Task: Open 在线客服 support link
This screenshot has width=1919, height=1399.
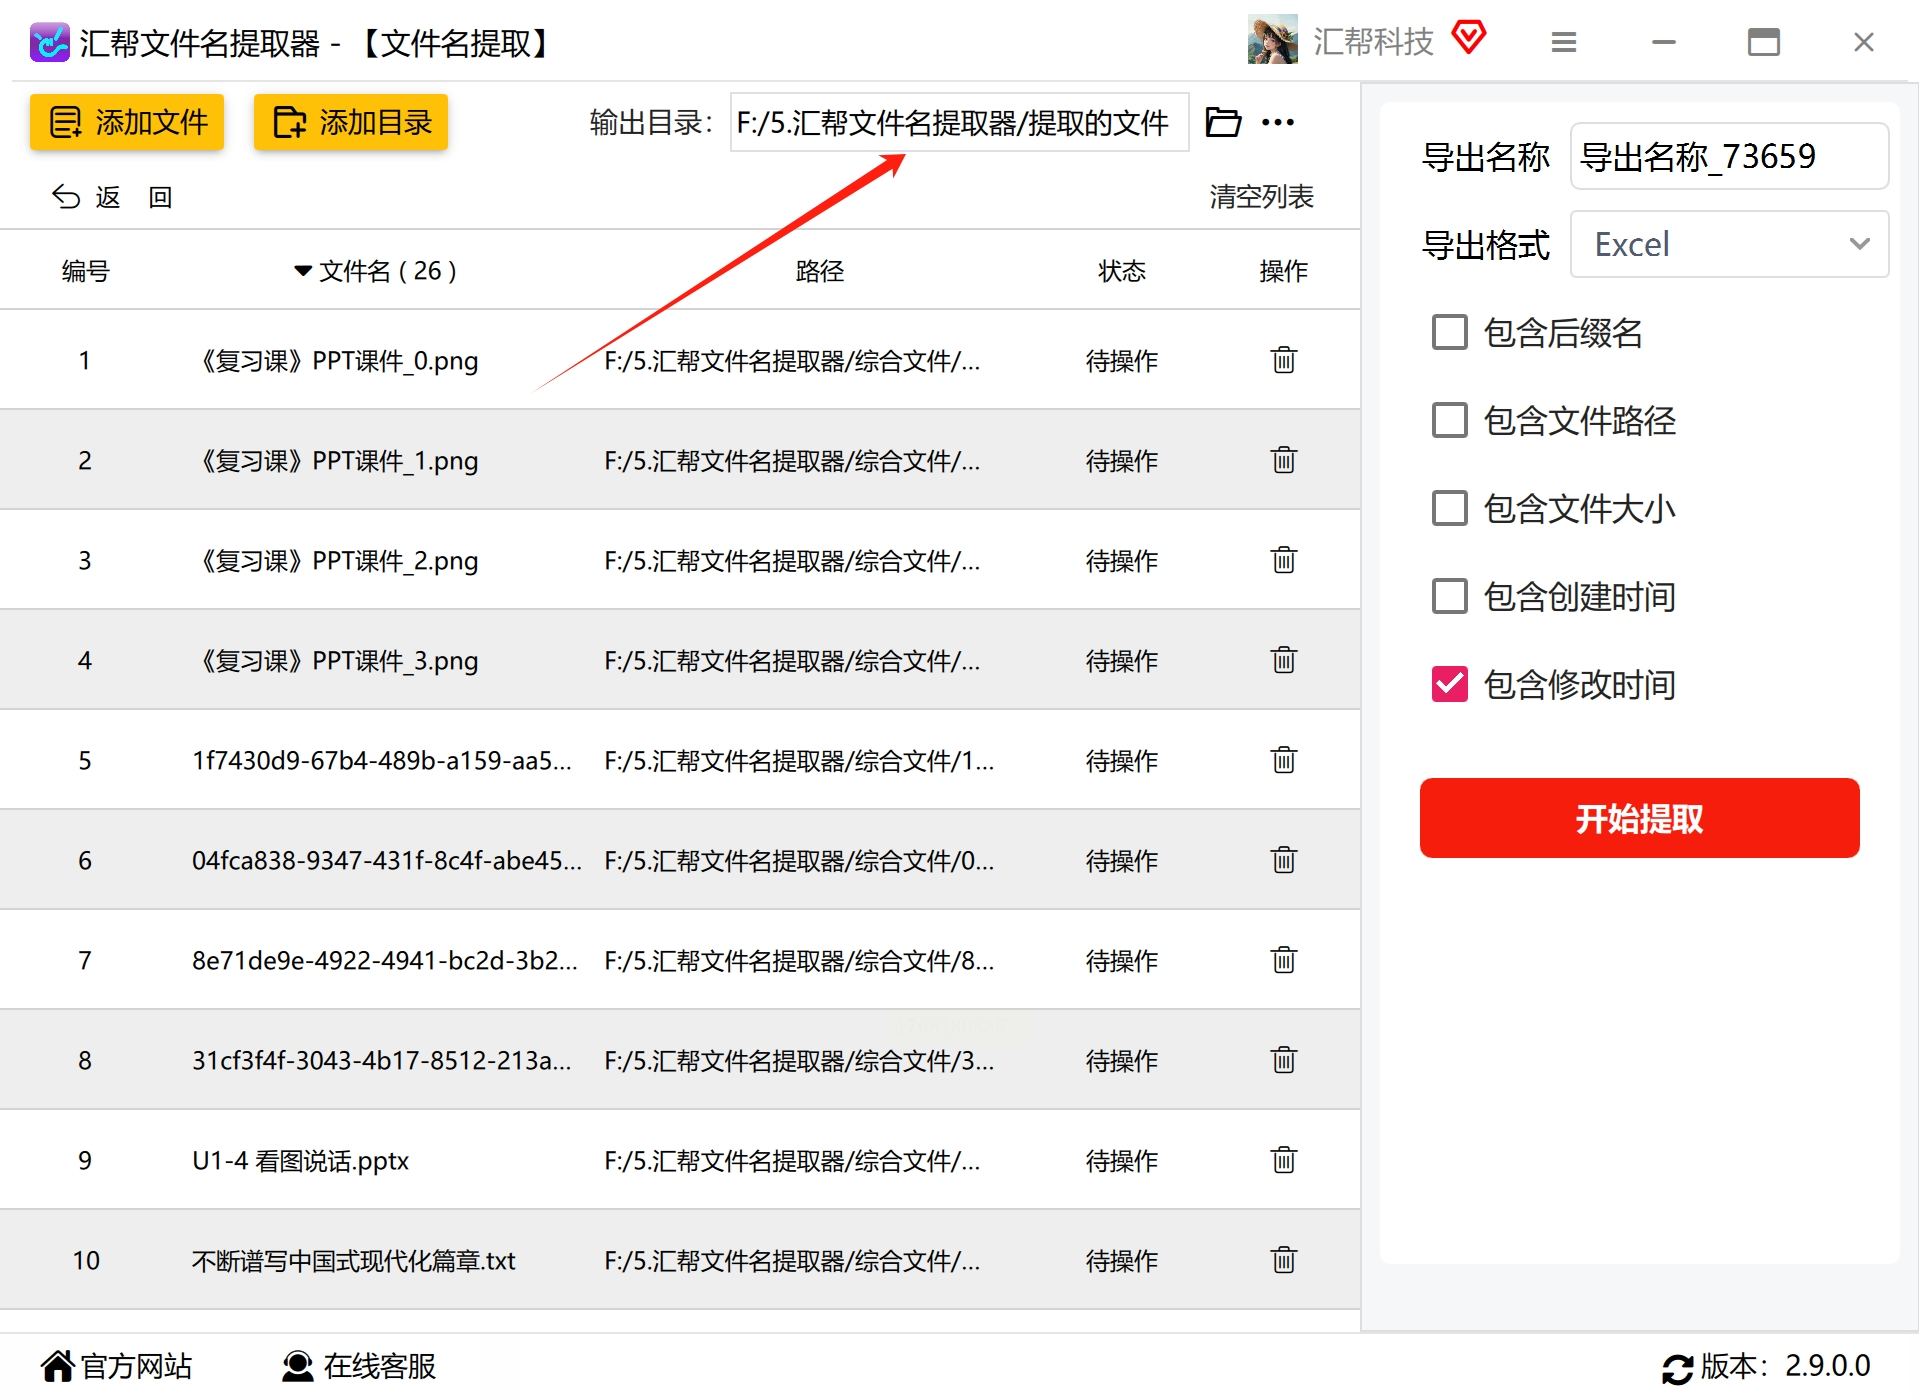Action: coord(359,1366)
